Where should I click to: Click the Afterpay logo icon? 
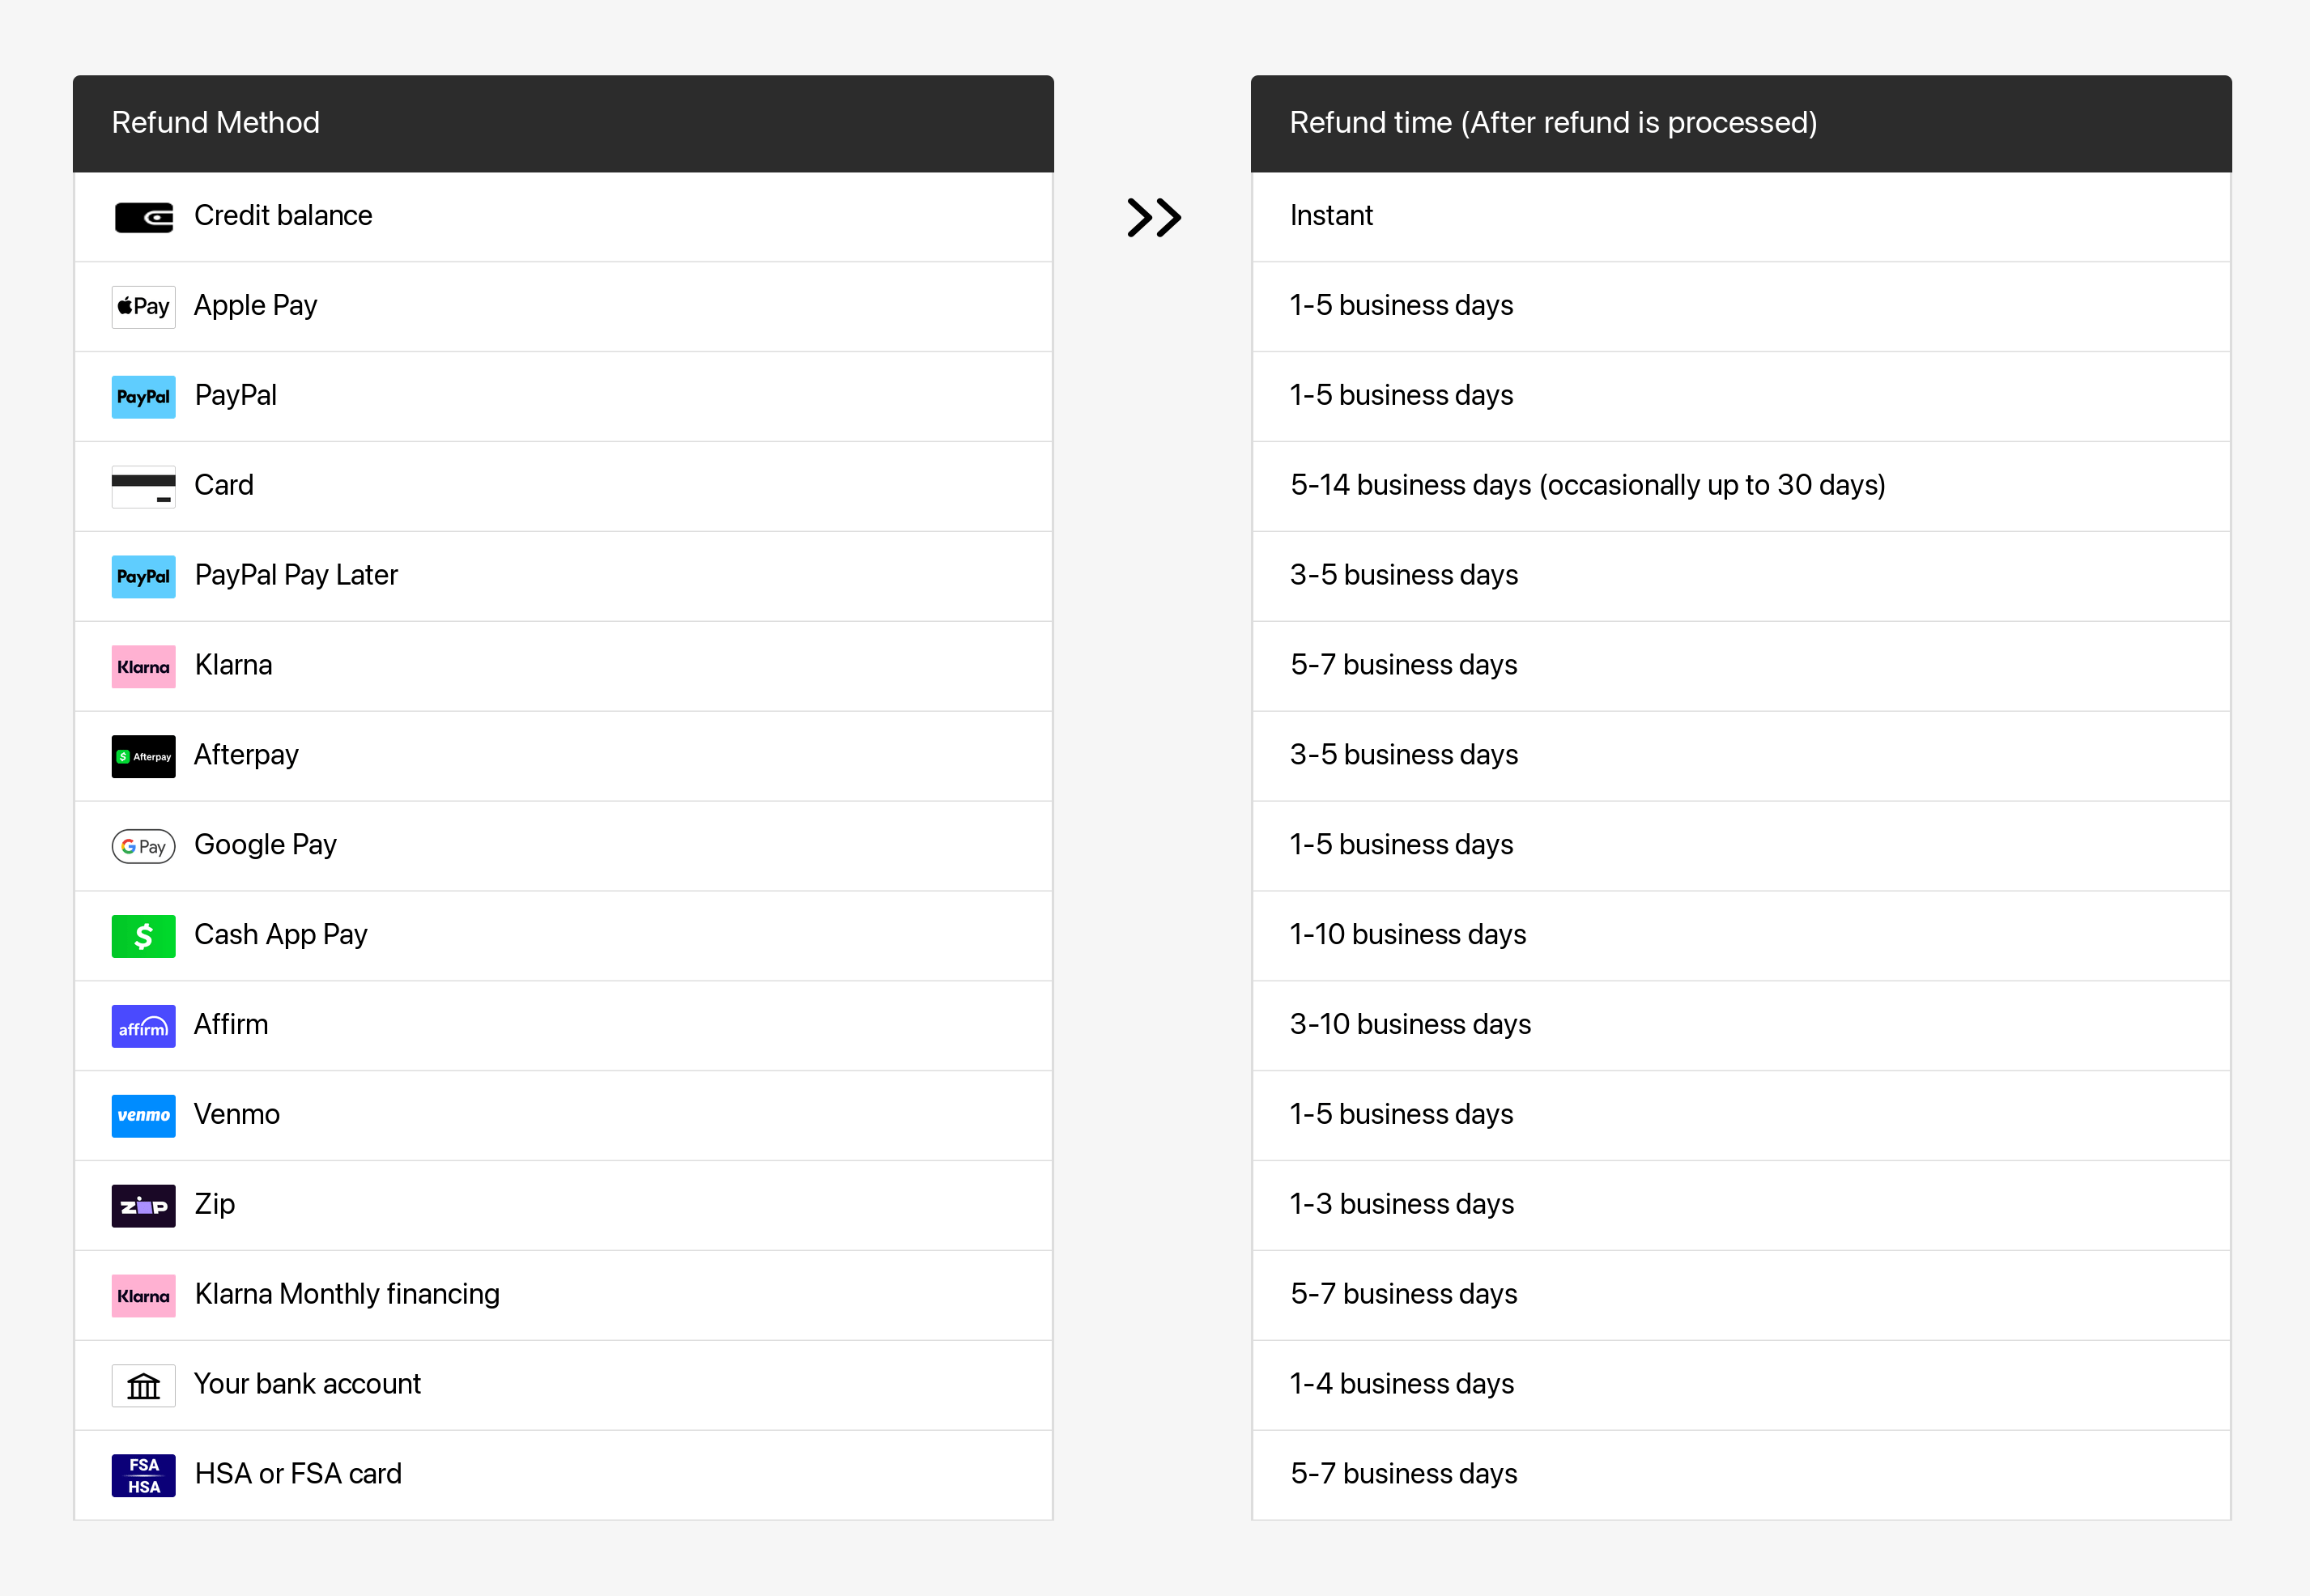point(143,756)
